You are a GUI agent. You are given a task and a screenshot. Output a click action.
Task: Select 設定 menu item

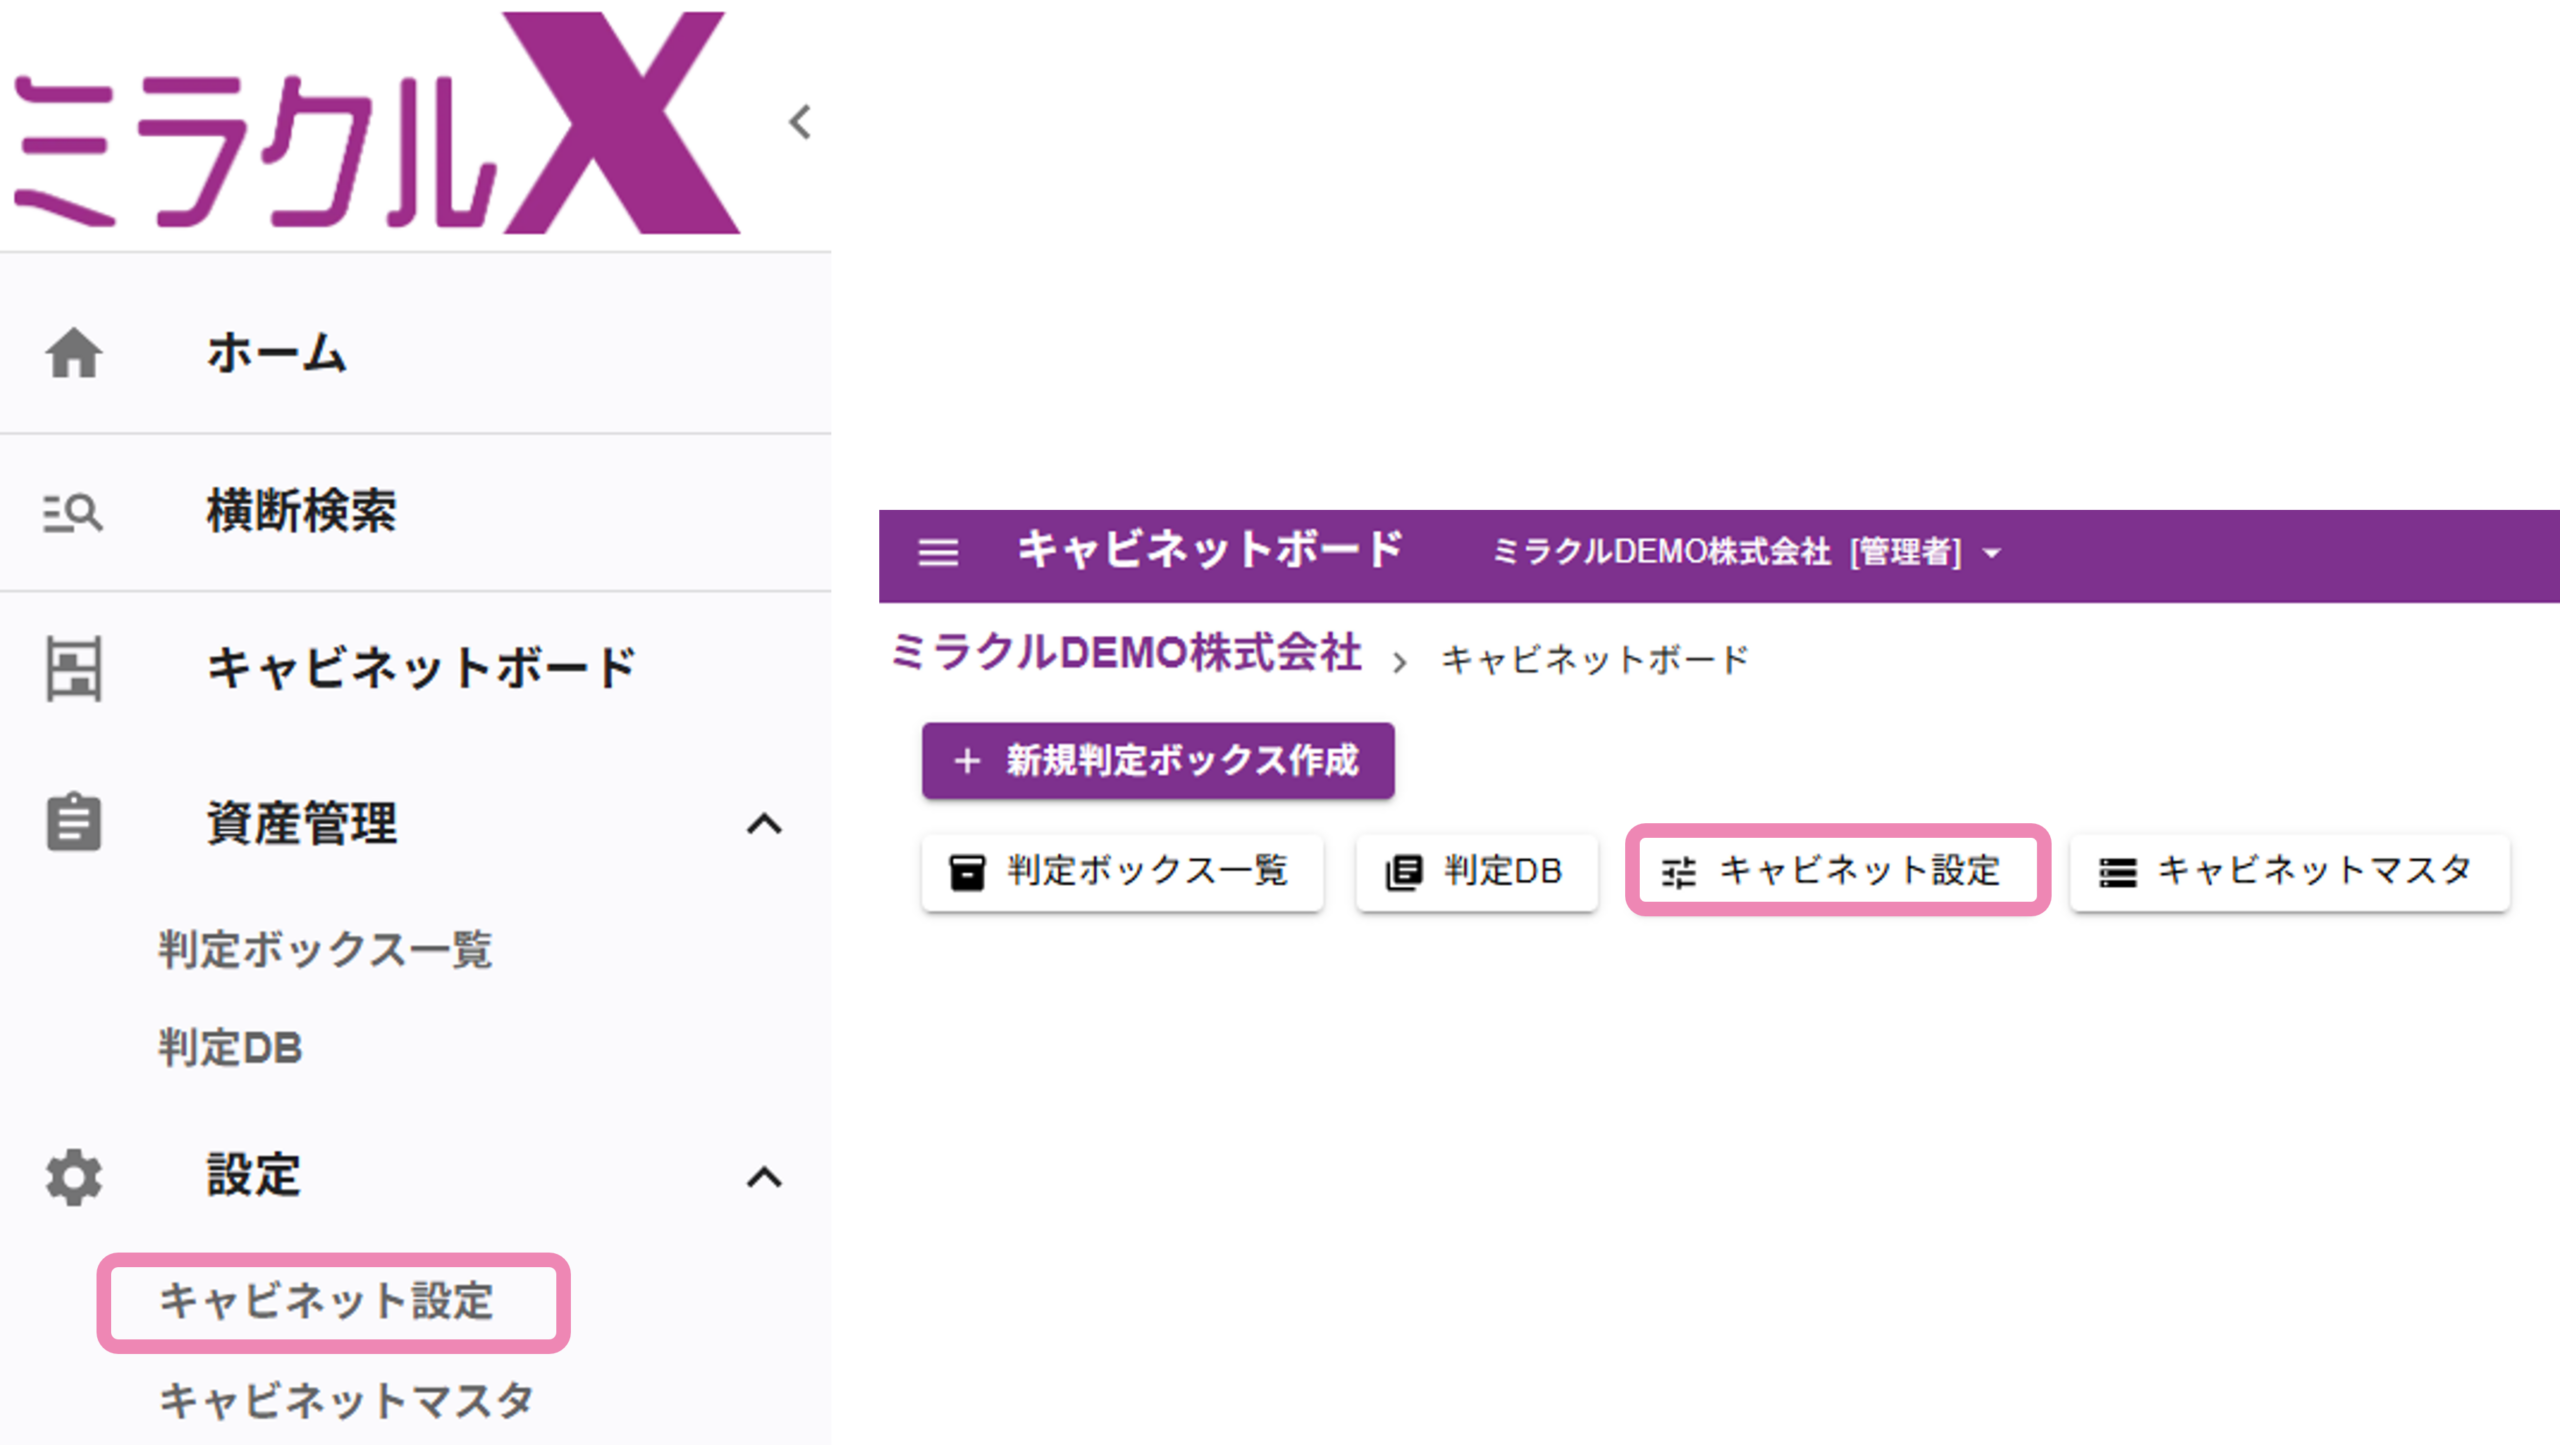click(415, 1177)
